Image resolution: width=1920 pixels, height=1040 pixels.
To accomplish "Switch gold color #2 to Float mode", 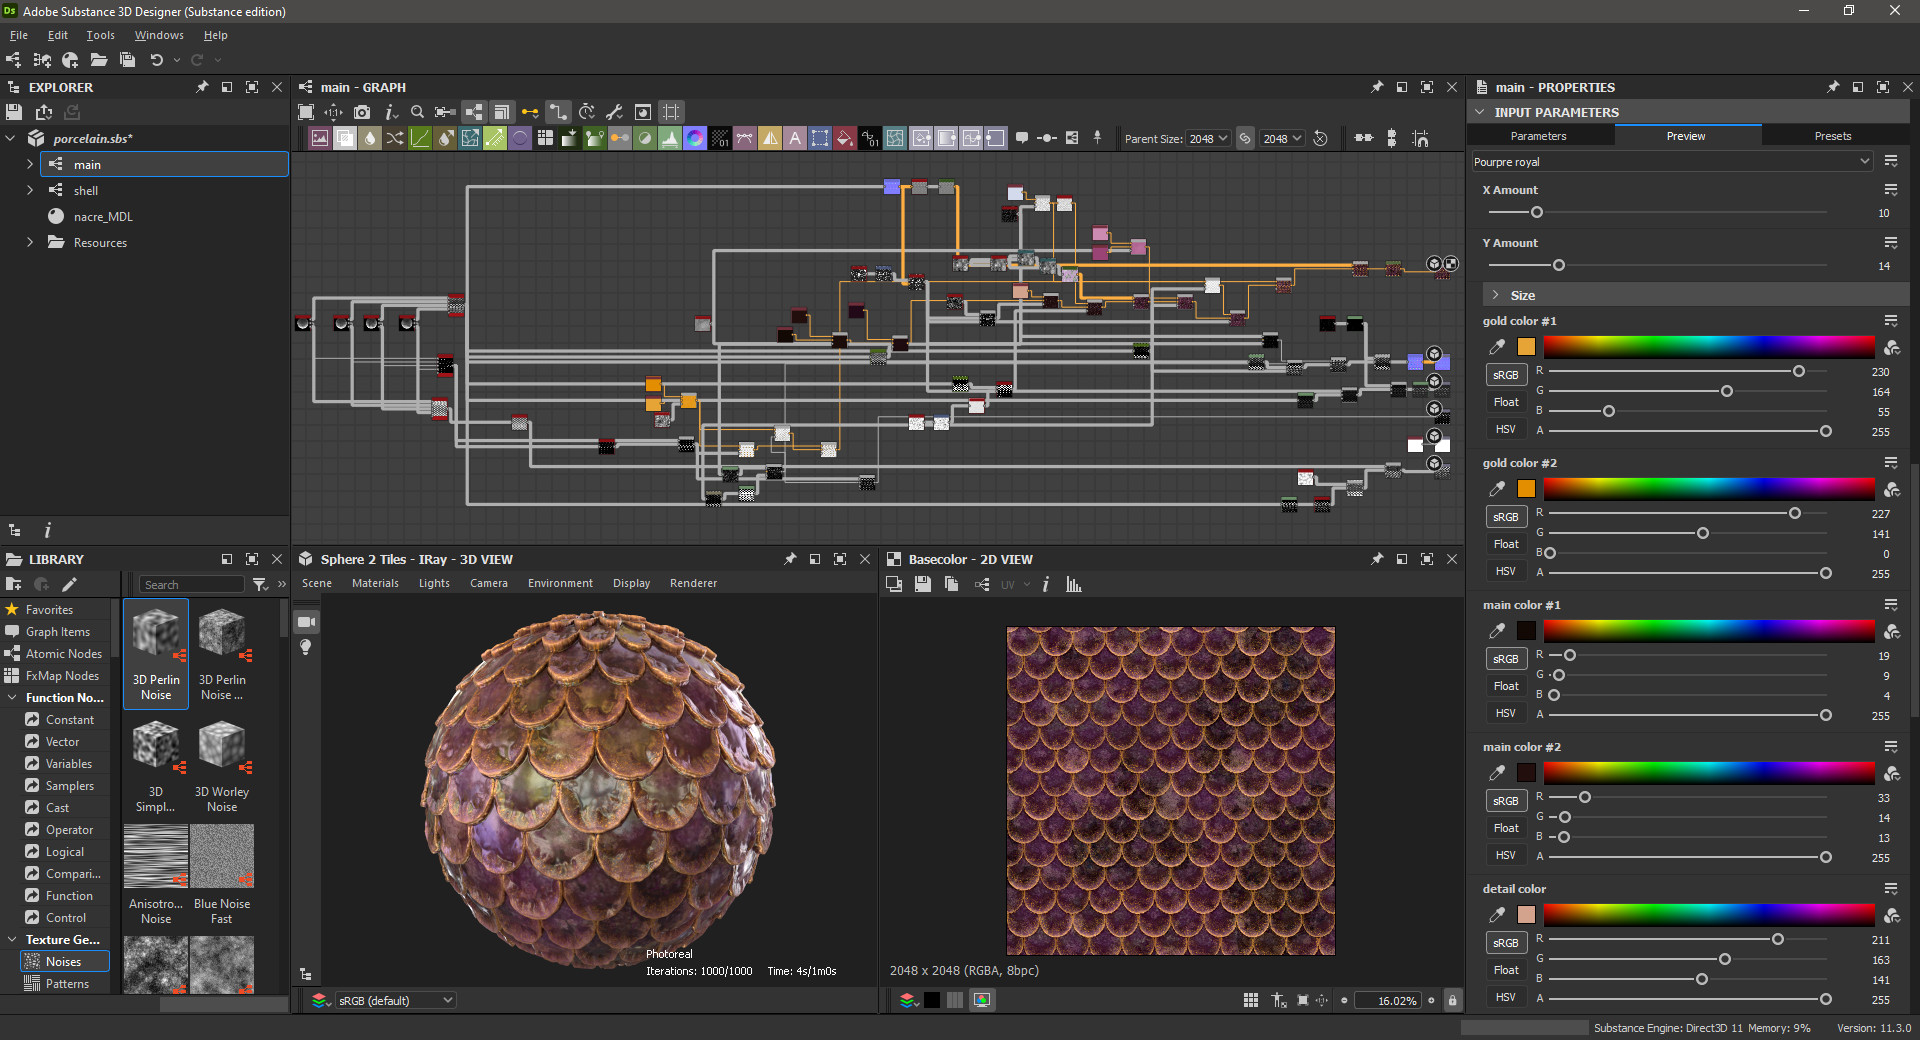I will tap(1506, 544).
